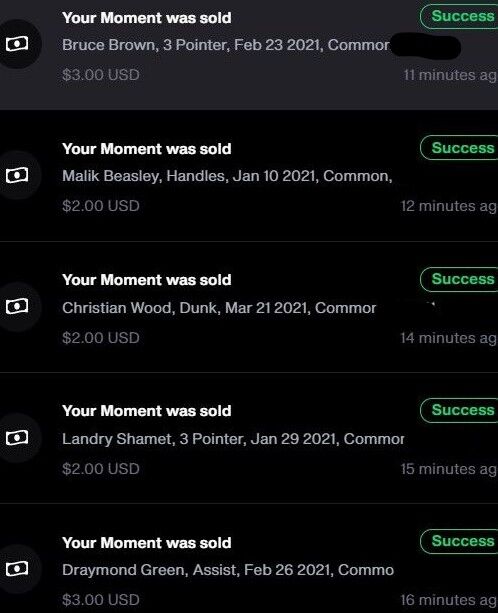
Task: Click the money icon beside Bruce Brown sale
Action: click(17, 44)
